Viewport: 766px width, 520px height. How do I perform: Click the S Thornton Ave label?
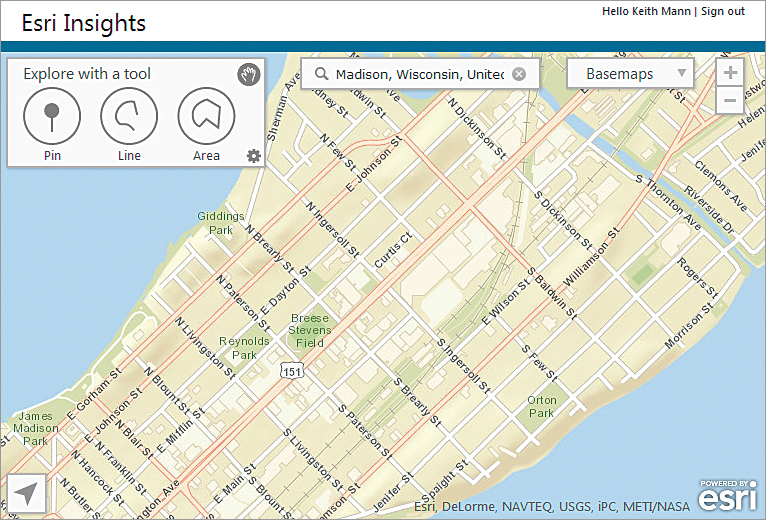pos(668,202)
